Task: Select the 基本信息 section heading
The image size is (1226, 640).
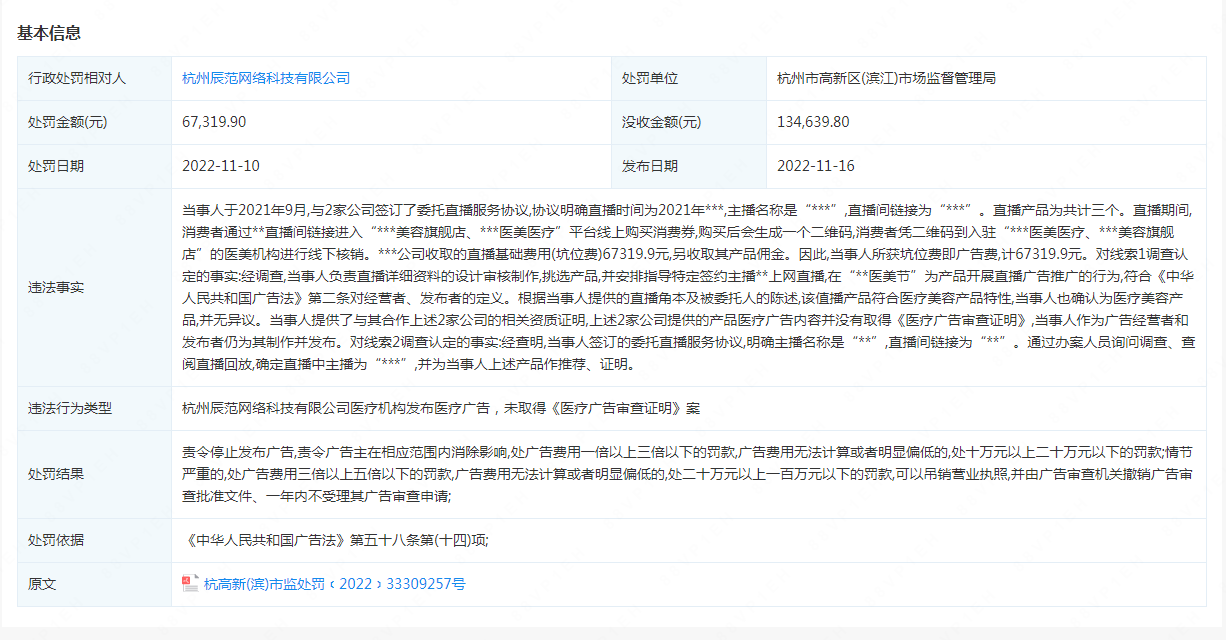Action: (x=49, y=33)
